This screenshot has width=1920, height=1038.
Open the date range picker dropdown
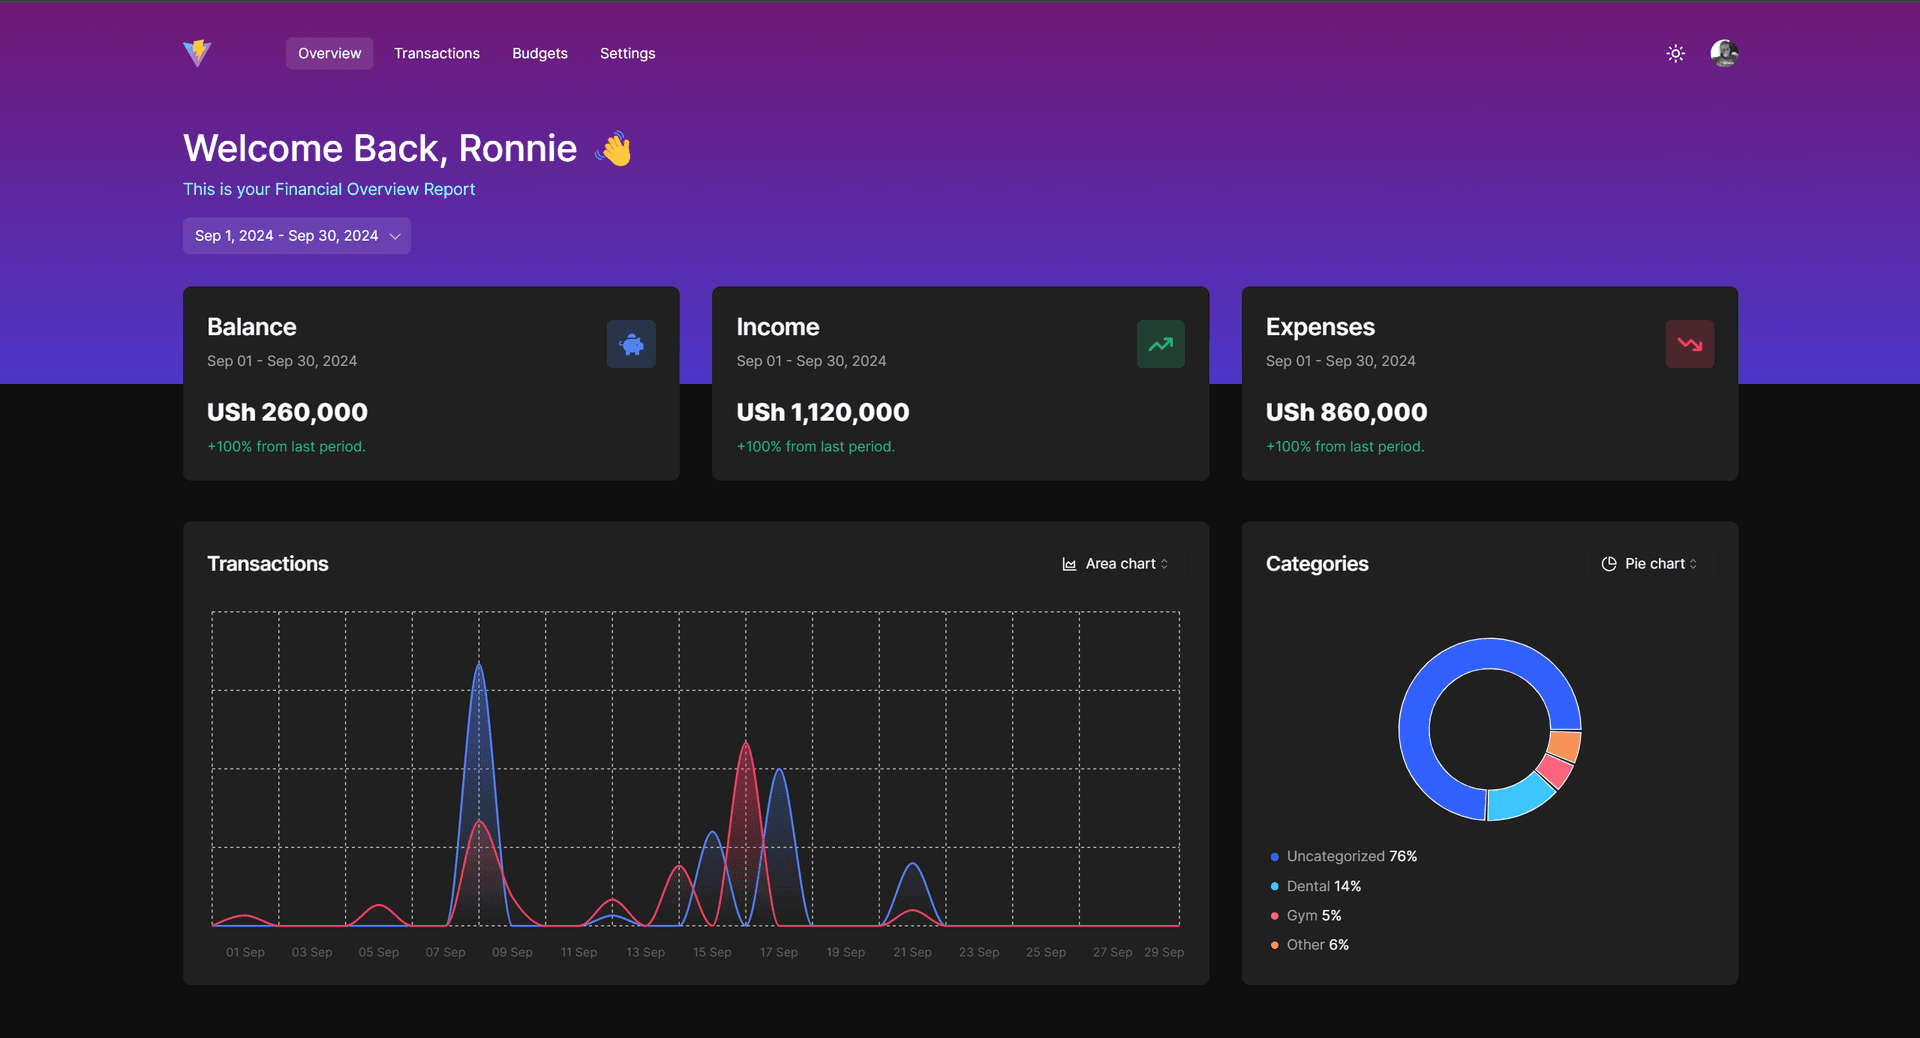point(296,236)
